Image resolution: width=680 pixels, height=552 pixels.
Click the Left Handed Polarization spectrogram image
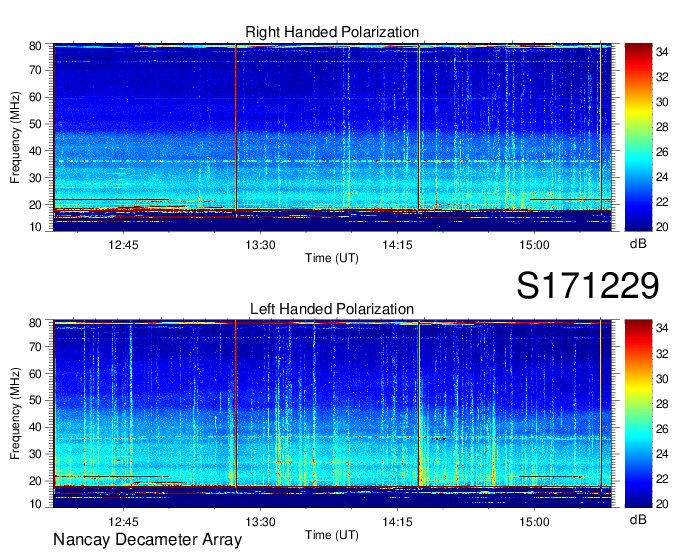coord(332,414)
